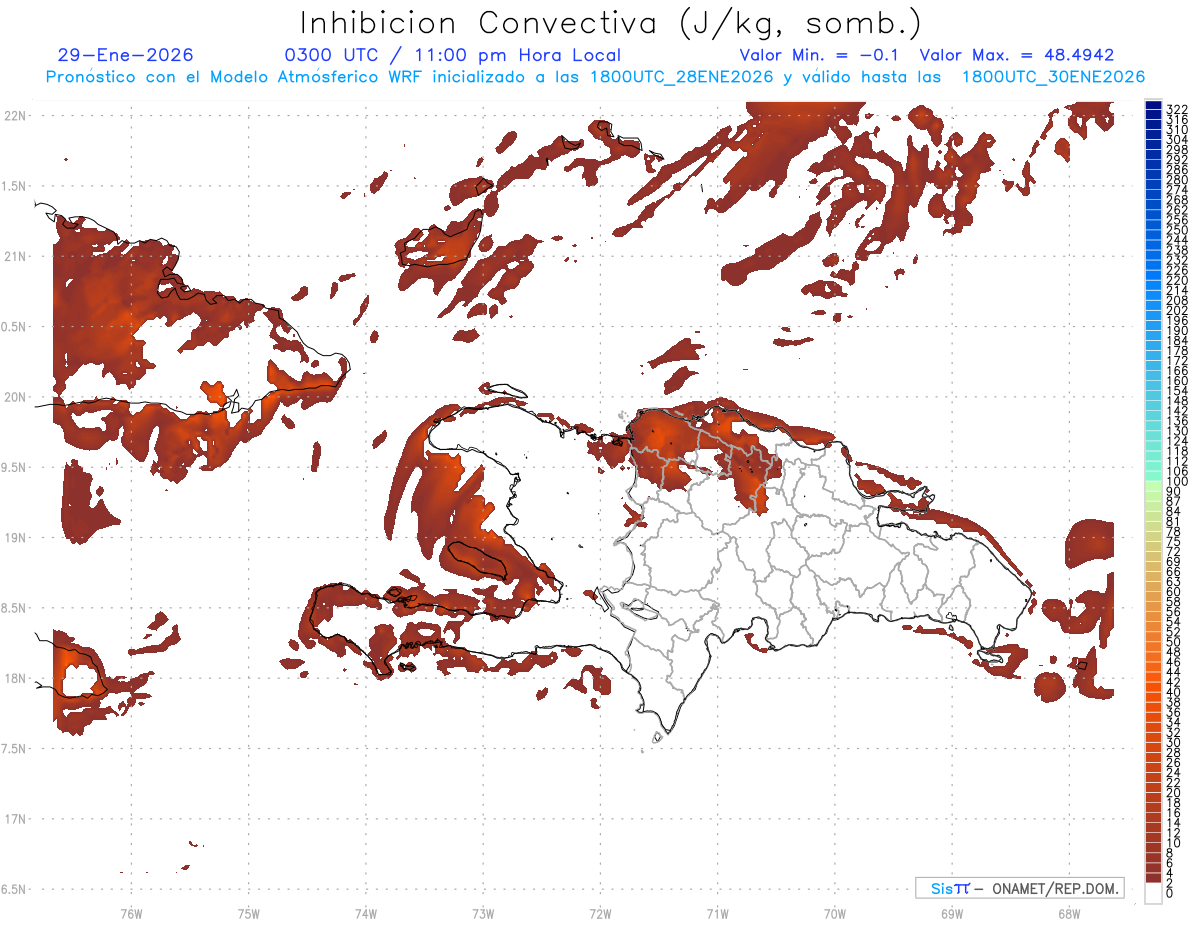Screen dimensions: 1200x927
Task: Click the darkest navy colorbar swatch beside 322
Action: [1153, 105]
